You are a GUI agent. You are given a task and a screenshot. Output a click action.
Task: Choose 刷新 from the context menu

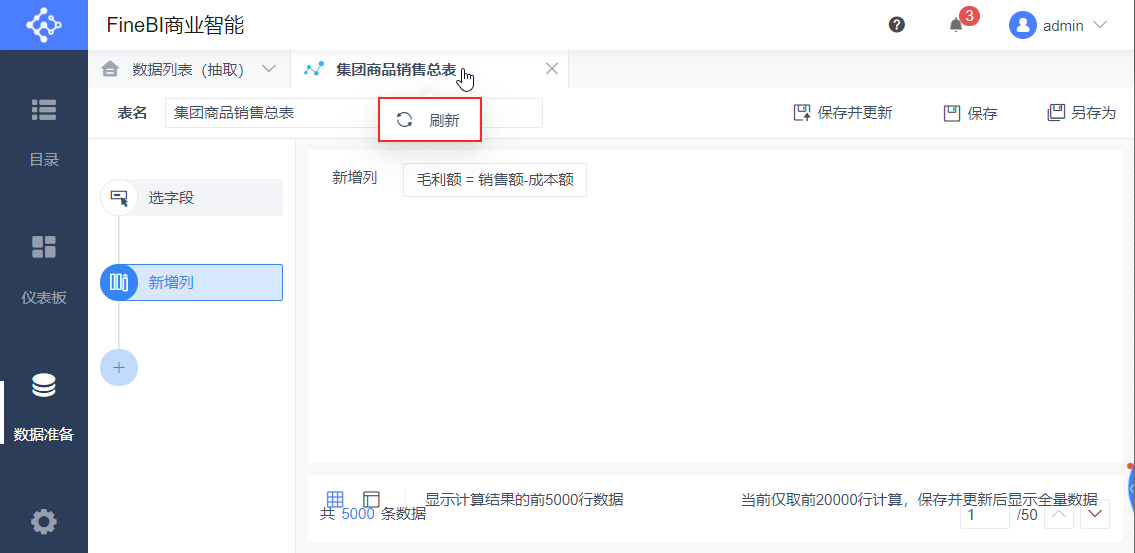pos(430,120)
